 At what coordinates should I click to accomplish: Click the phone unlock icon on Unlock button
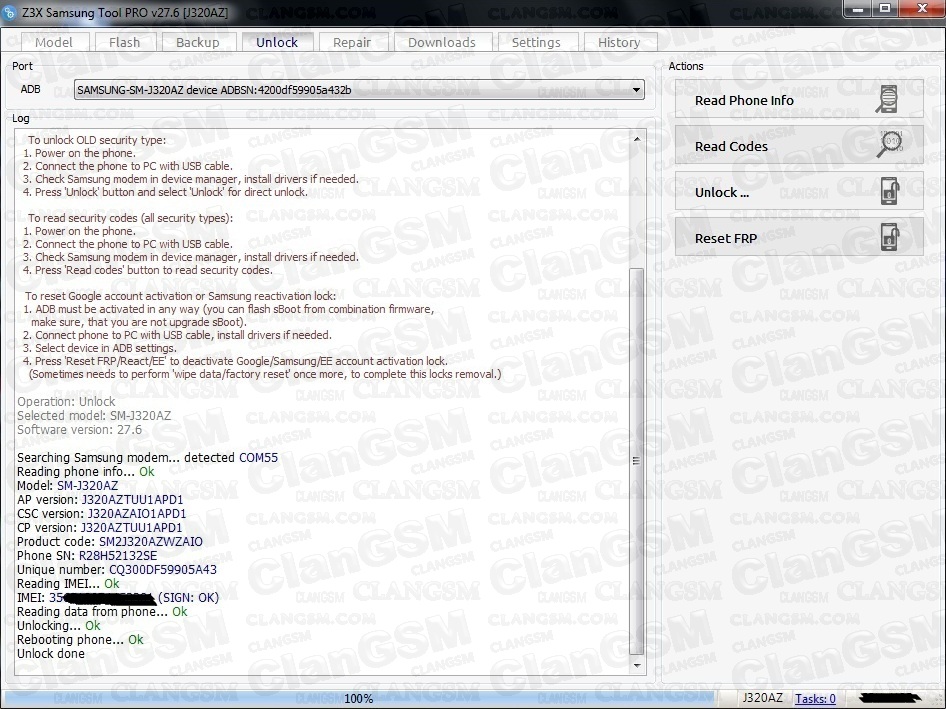(x=890, y=191)
